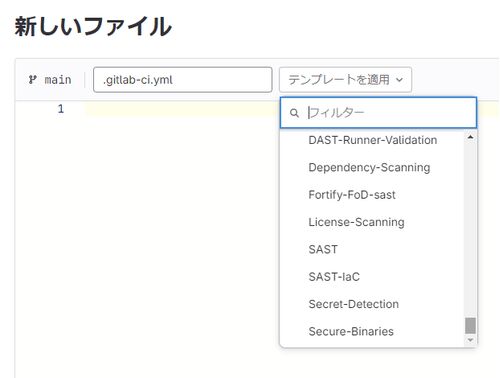Image resolution: width=500 pixels, height=378 pixels.
Task: Click the search magnifier icon in filter
Action: click(x=294, y=113)
